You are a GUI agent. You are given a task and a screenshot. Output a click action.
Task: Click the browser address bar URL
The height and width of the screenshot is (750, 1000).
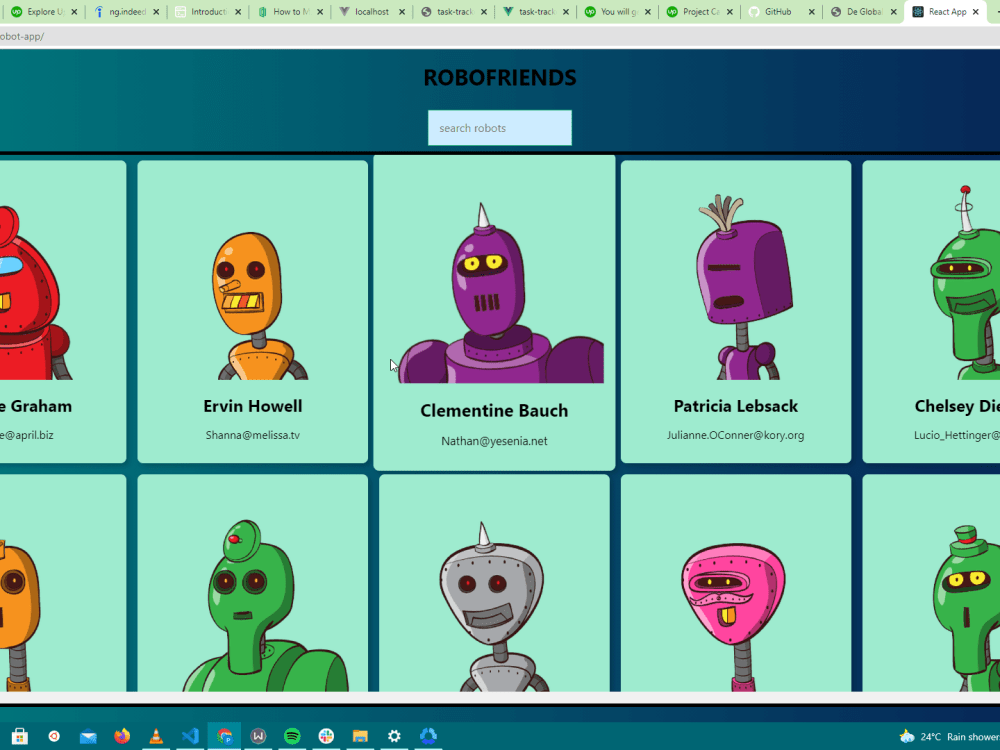point(22,36)
